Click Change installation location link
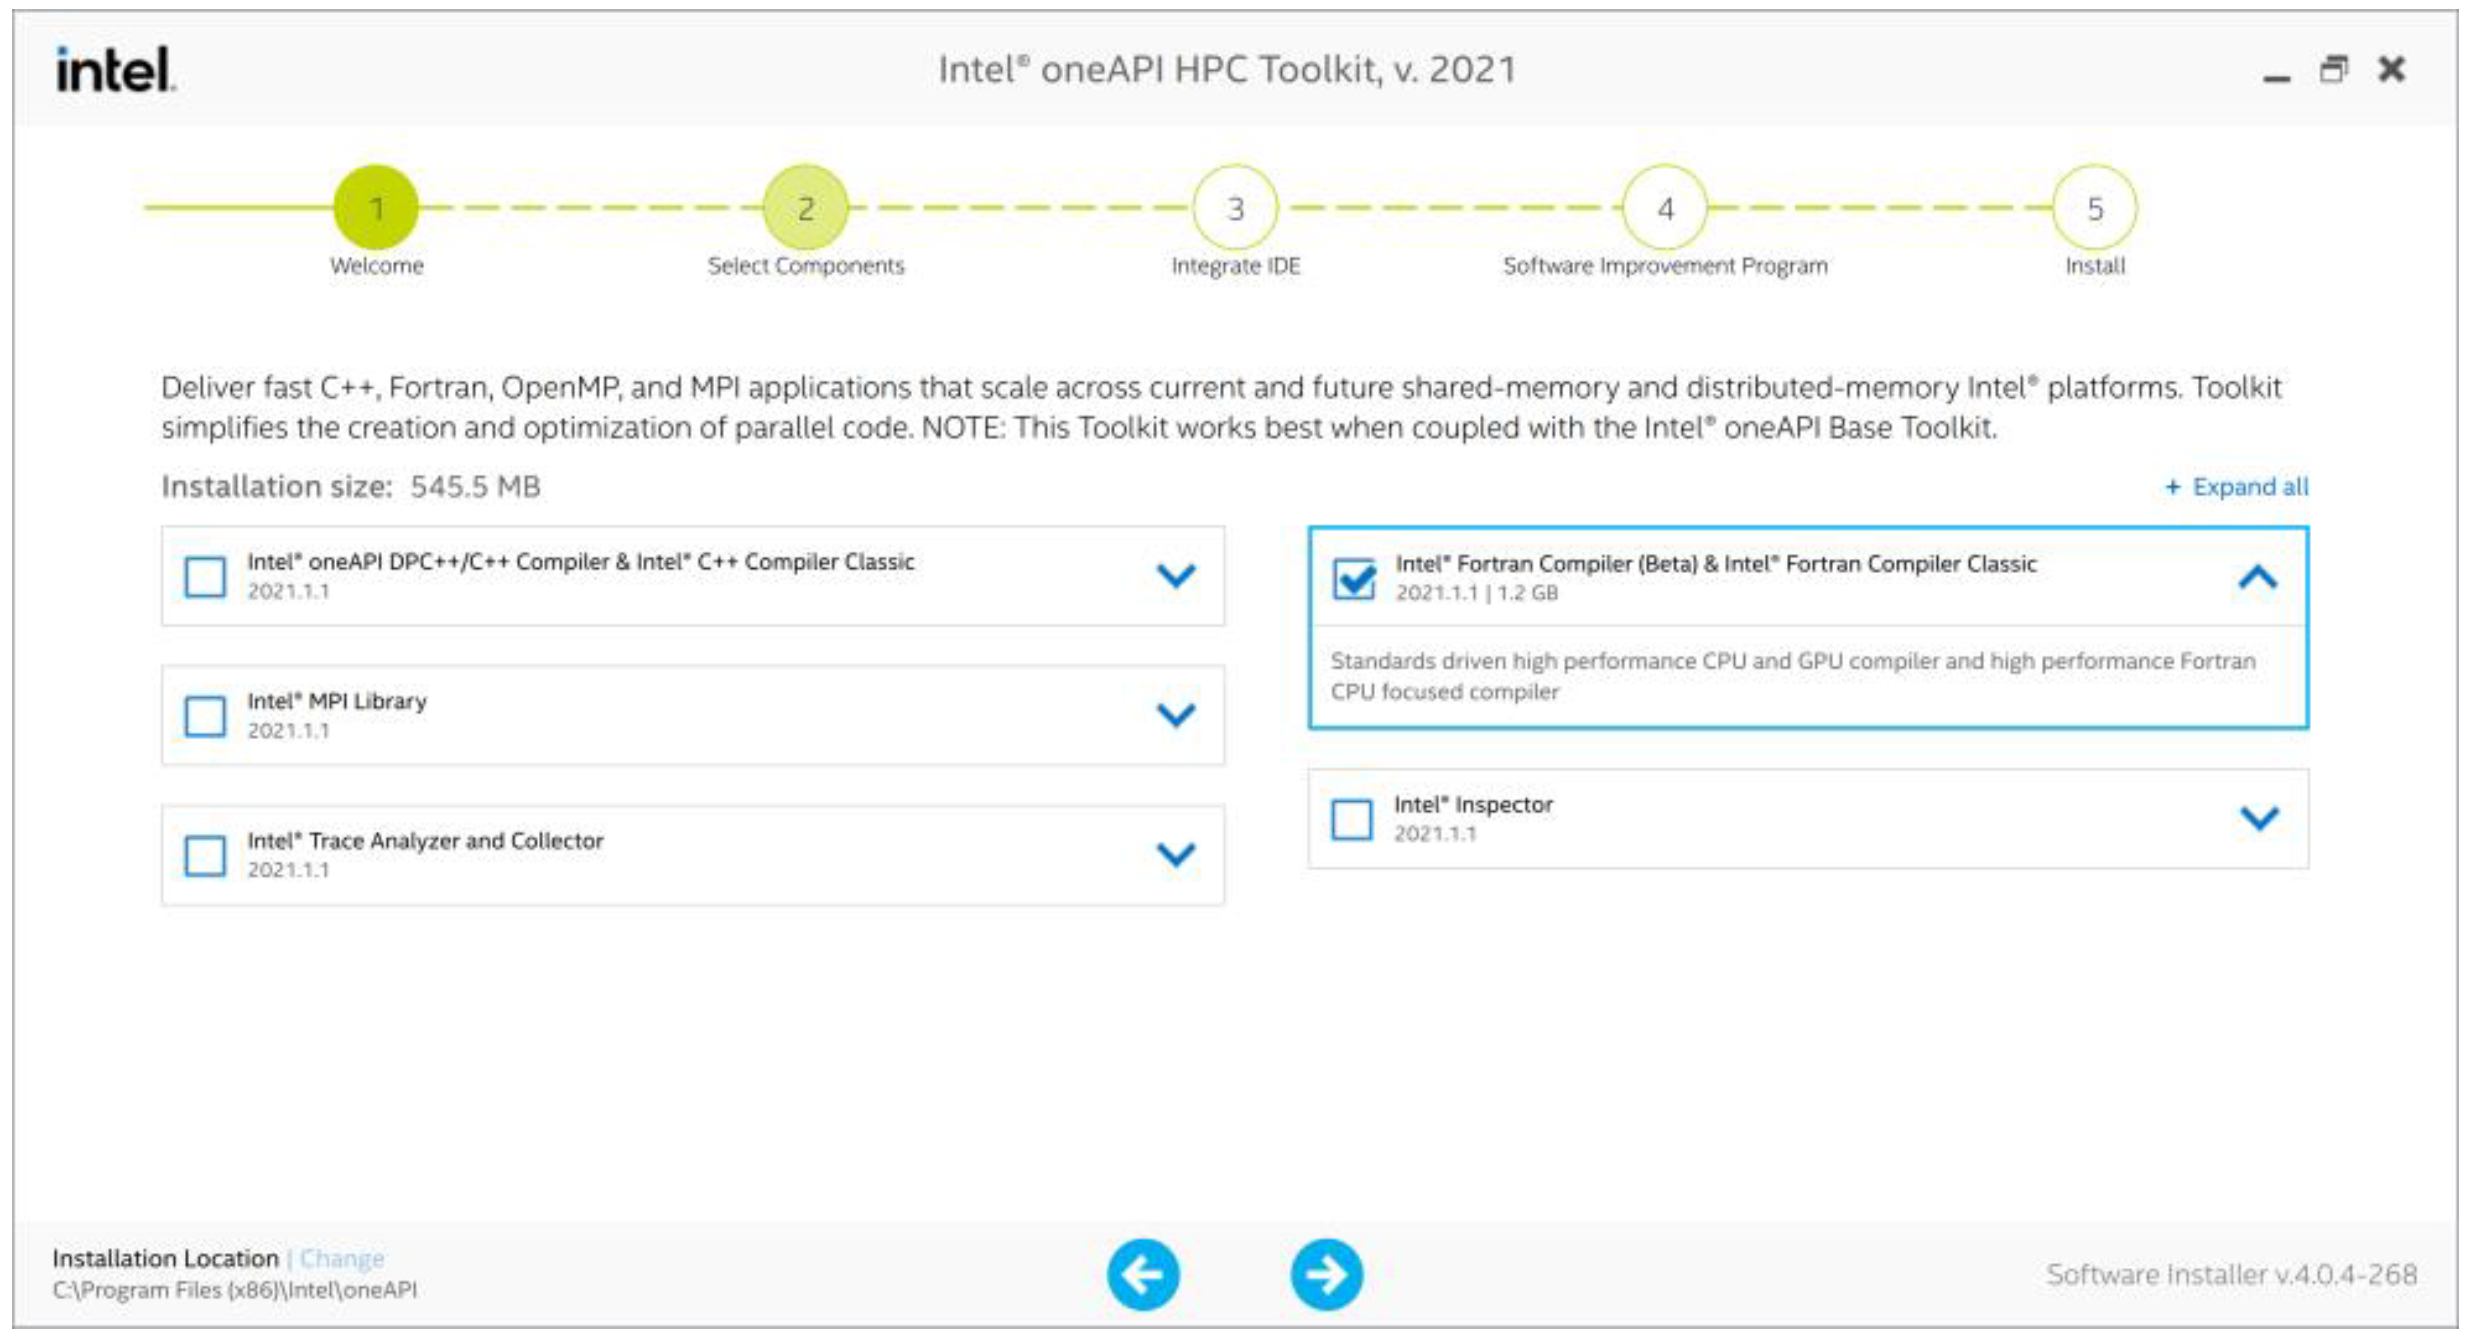2474x1343 pixels. pyautogui.click(x=342, y=1258)
